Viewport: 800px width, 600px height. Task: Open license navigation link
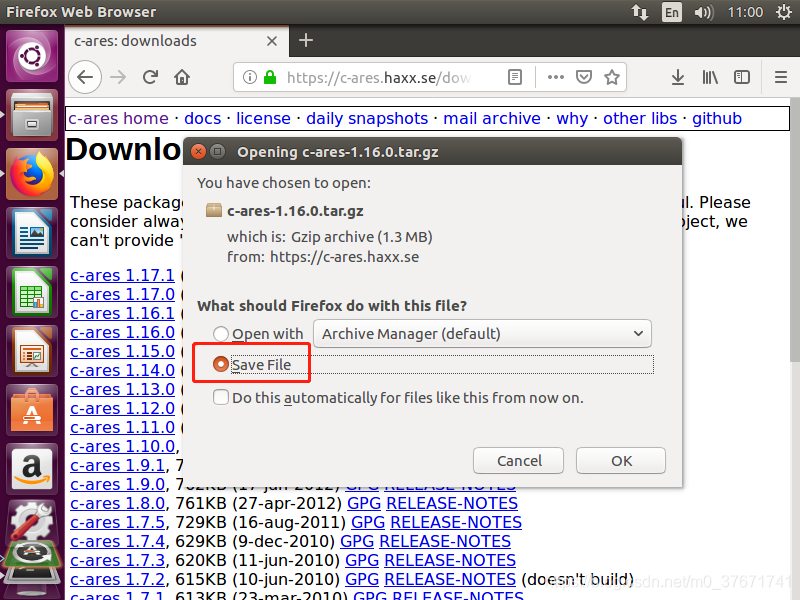pyautogui.click(x=263, y=118)
